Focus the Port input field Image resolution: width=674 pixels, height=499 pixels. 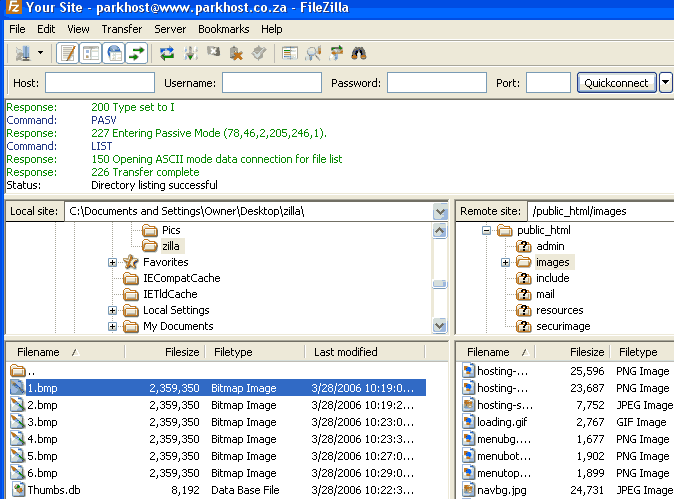click(548, 83)
